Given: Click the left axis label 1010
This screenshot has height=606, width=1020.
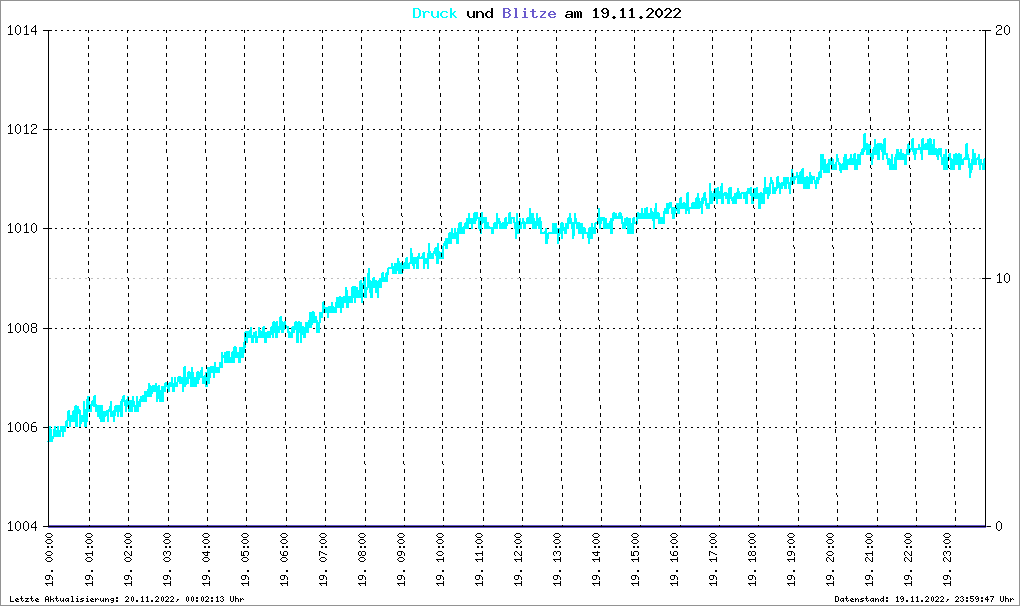Looking at the screenshot, I should pos(22,229).
